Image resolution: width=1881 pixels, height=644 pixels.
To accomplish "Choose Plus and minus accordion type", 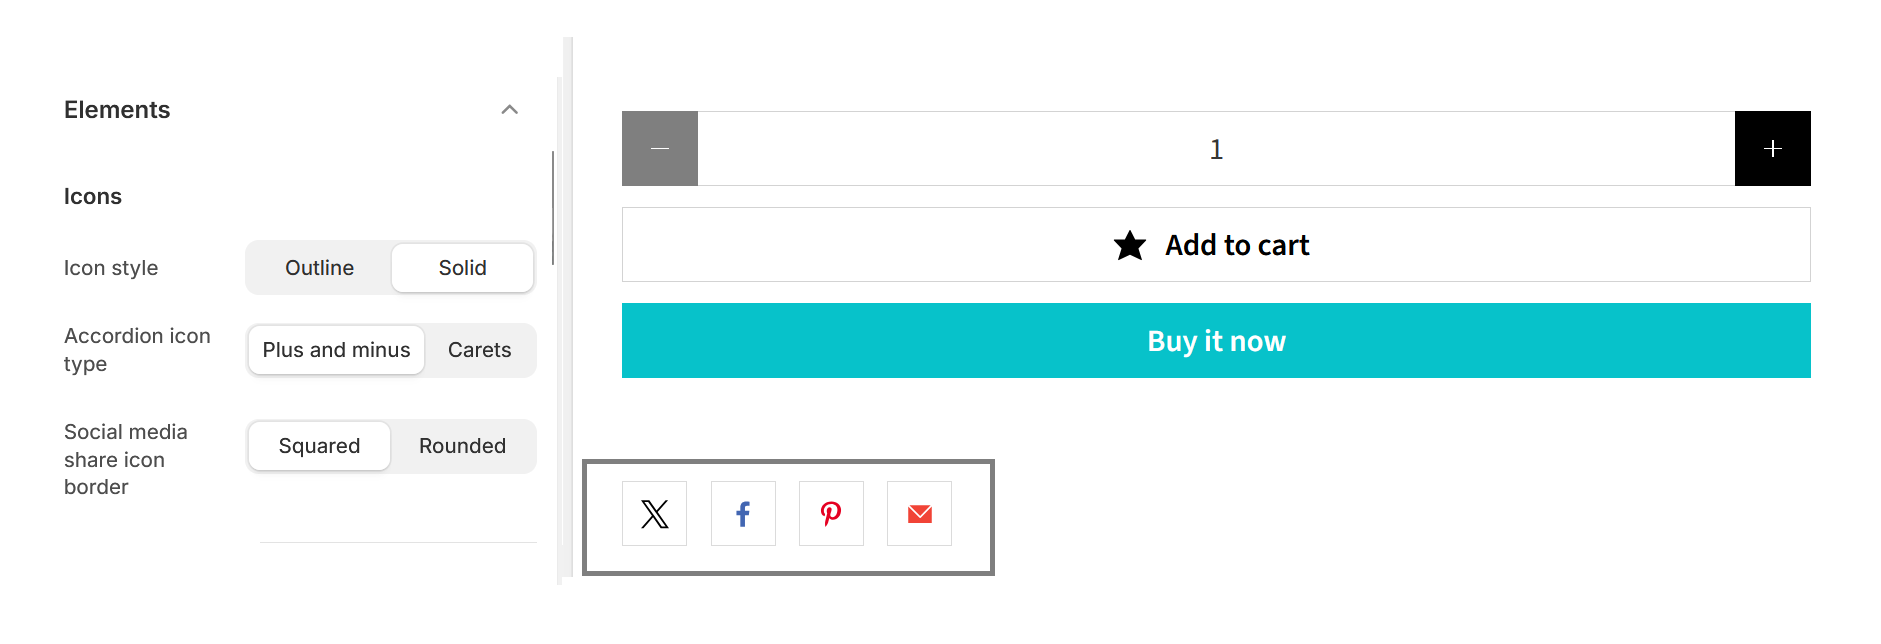I will [336, 350].
